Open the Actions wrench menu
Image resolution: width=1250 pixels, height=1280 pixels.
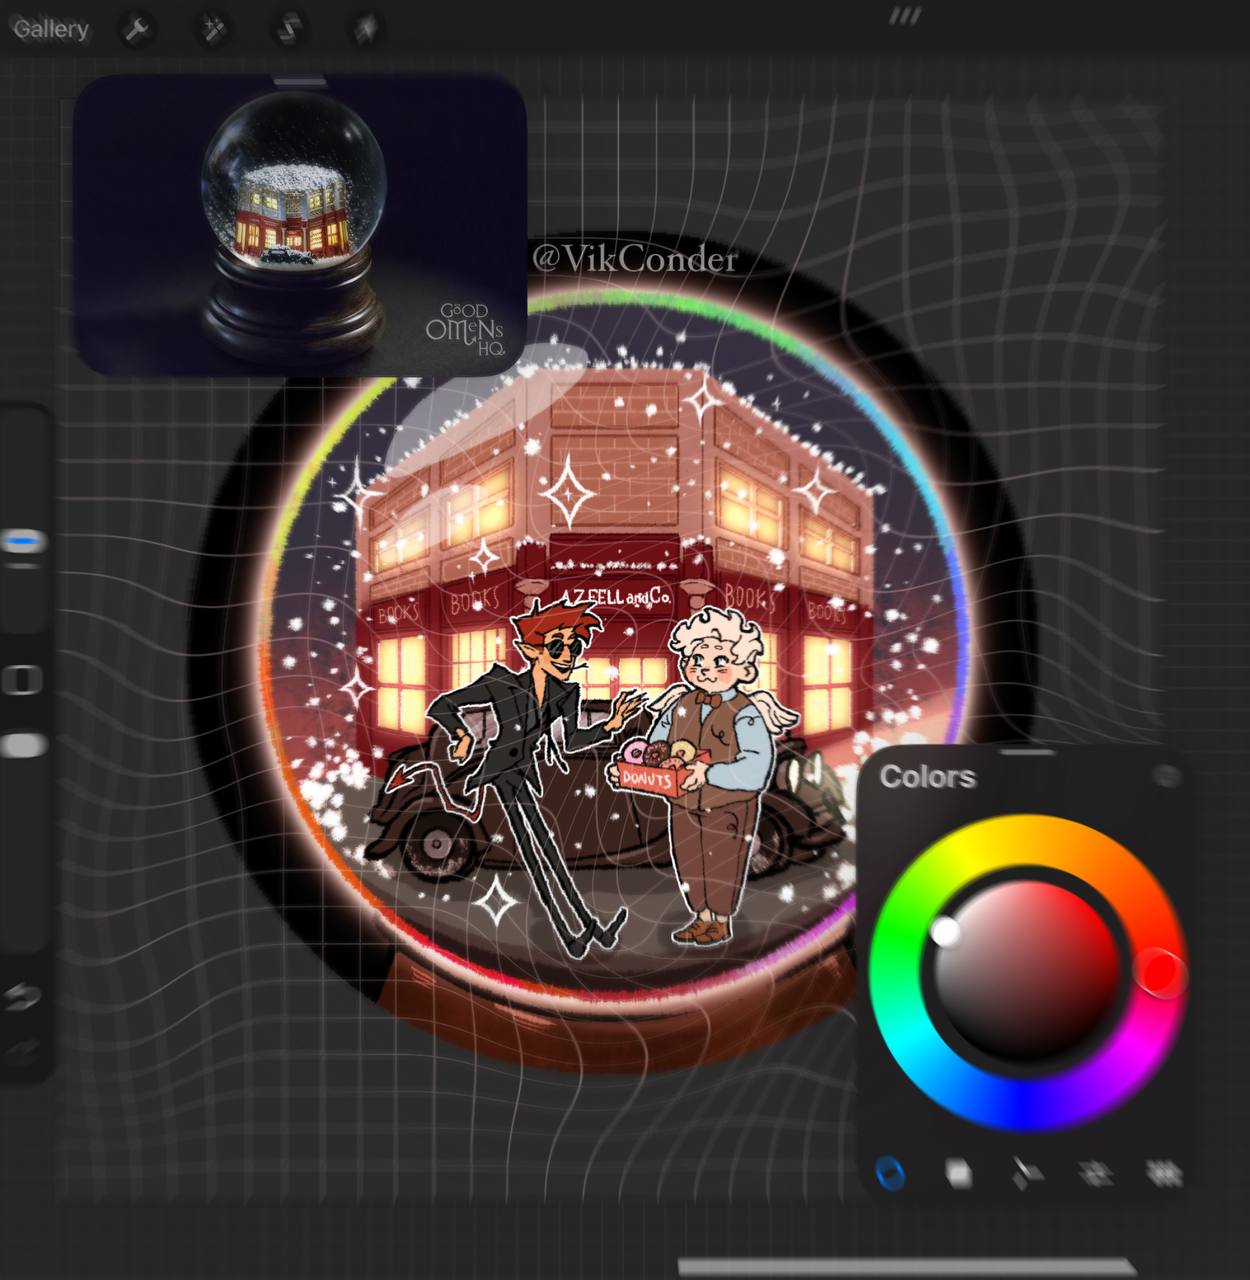click(x=137, y=30)
